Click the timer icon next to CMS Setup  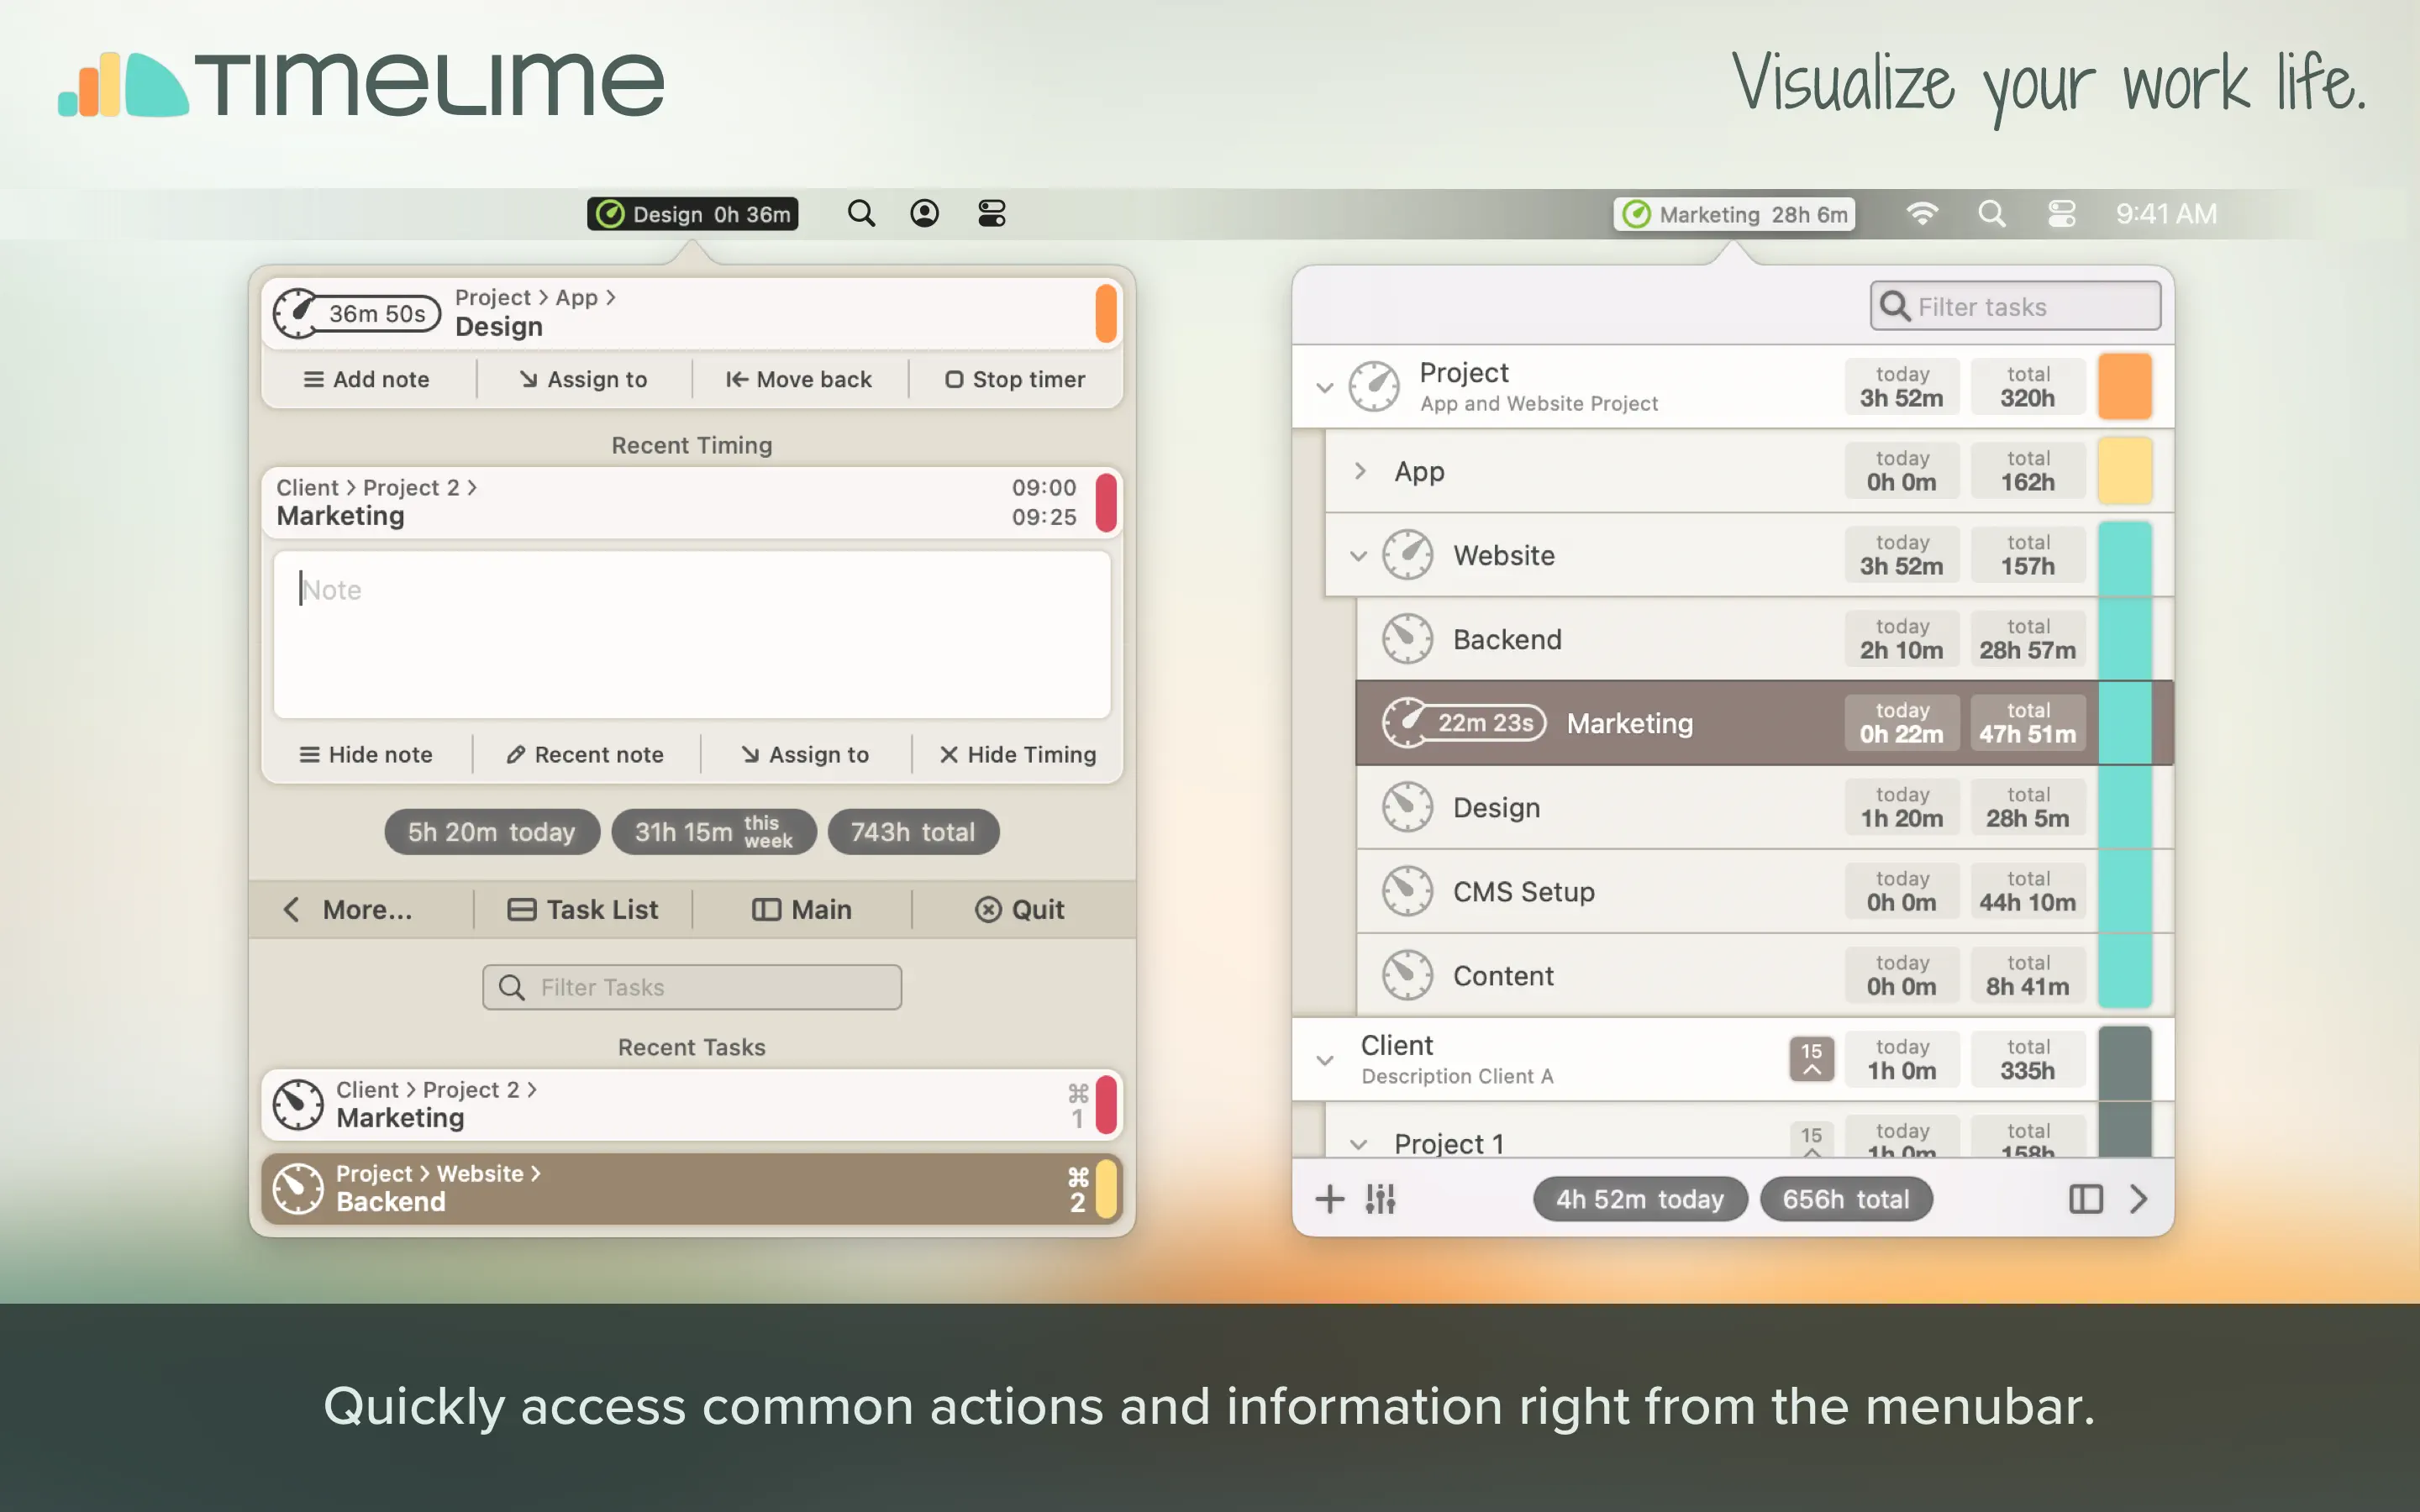point(1407,891)
